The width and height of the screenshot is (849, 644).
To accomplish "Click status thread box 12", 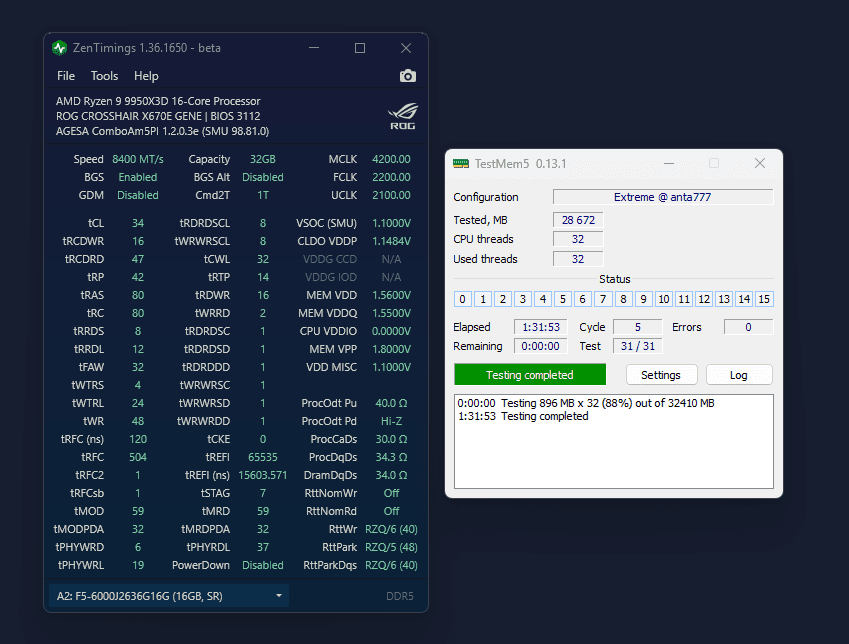I will 704,299.
